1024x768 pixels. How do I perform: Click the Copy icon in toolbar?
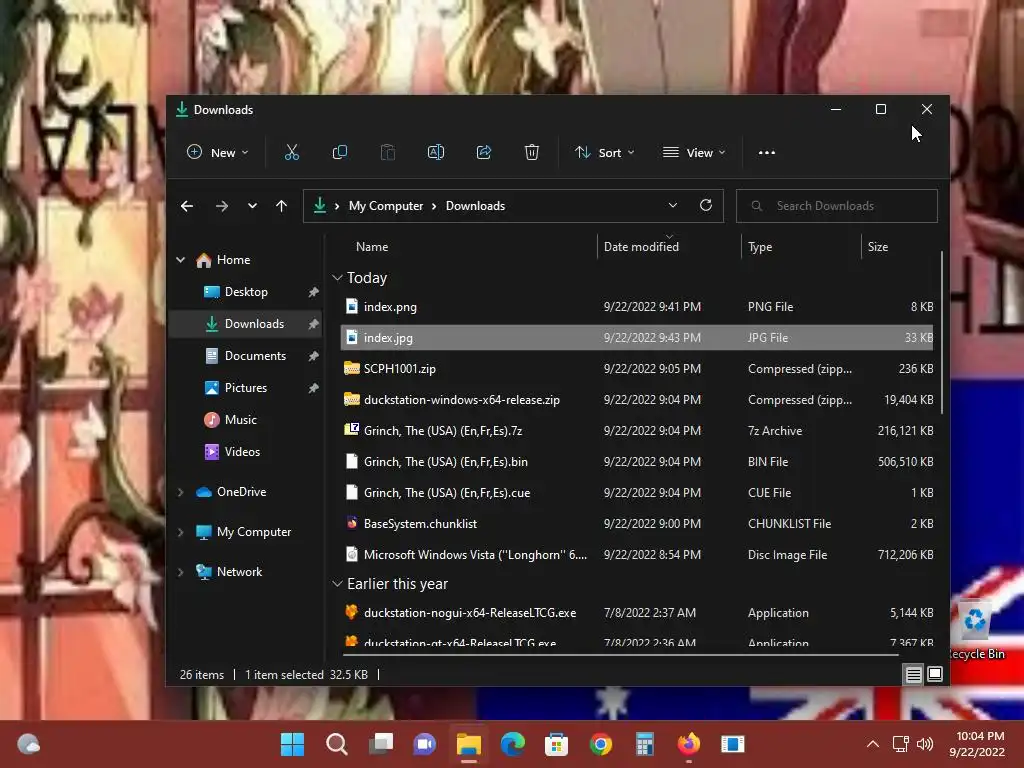340,152
